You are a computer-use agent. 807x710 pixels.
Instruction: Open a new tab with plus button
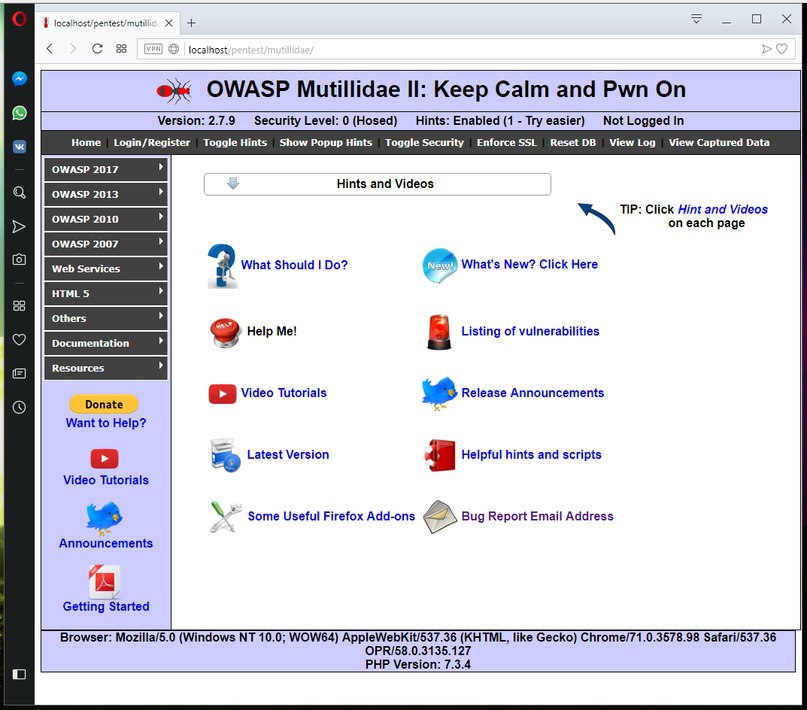(191, 23)
